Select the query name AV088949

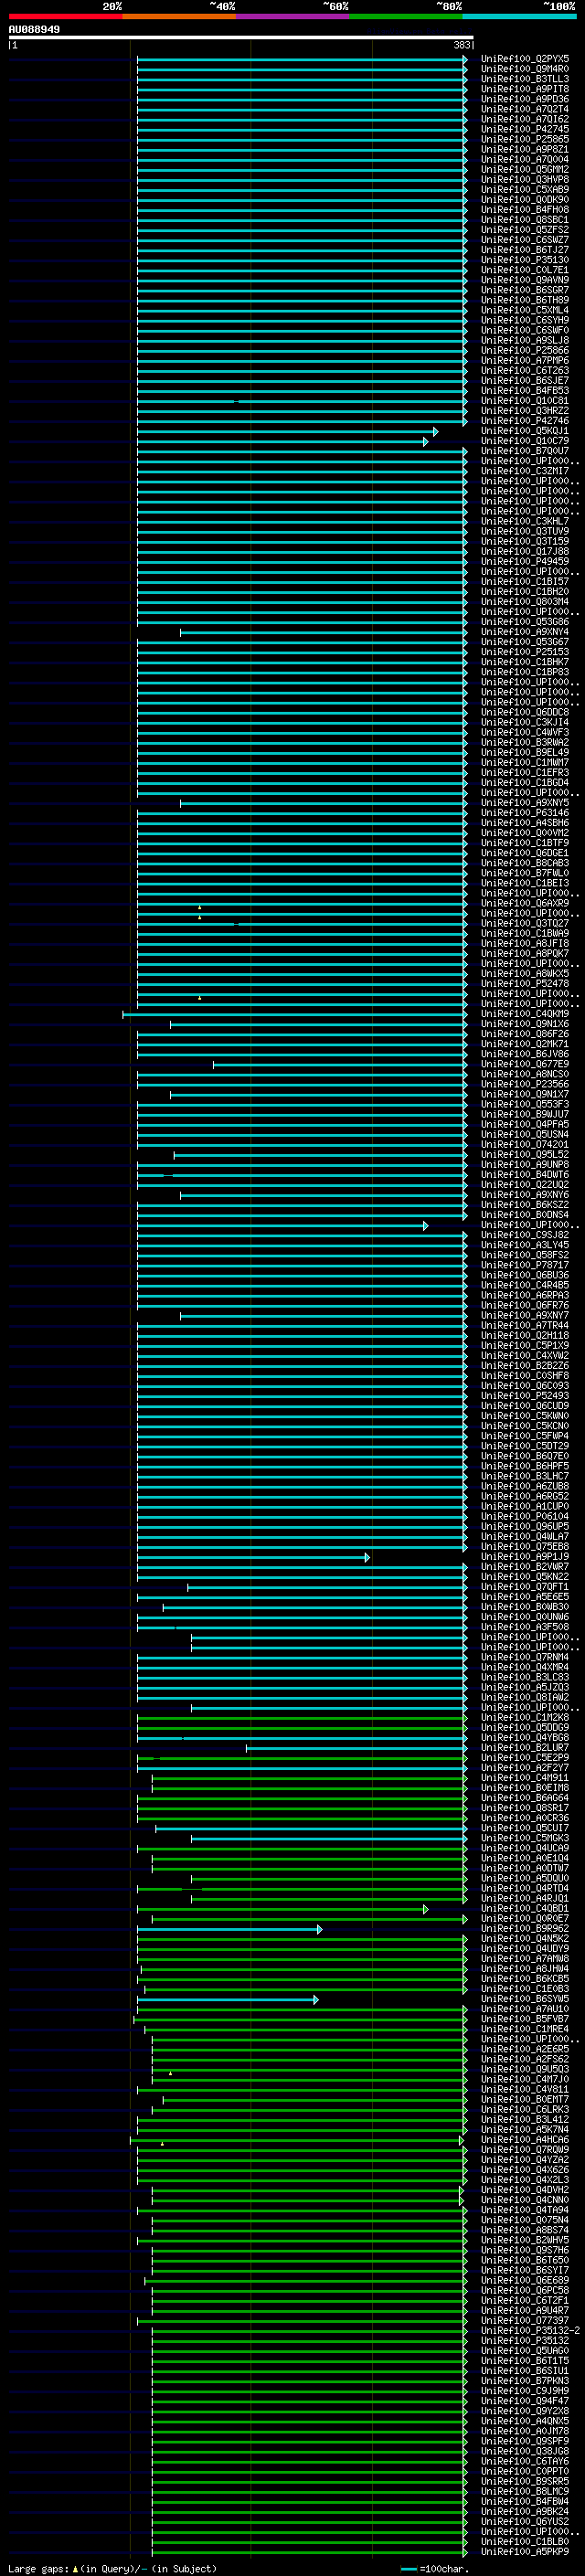(34, 30)
